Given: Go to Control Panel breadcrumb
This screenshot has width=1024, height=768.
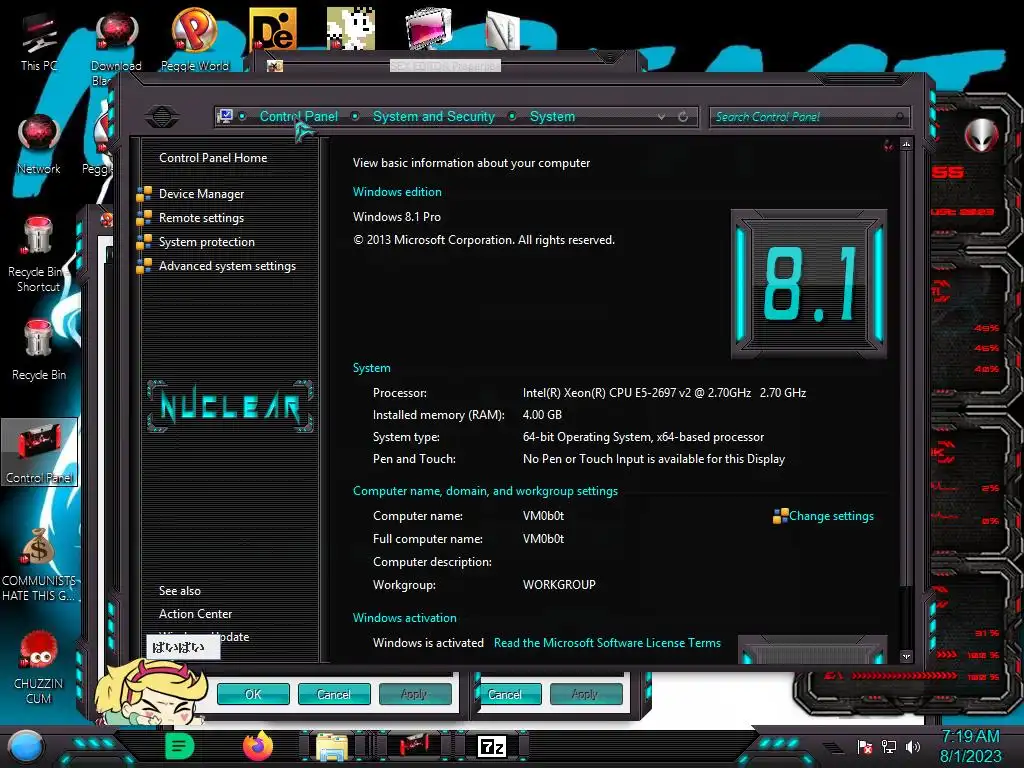Looking at the screenshot, I should pyautogui.click(x=298, y=116).
